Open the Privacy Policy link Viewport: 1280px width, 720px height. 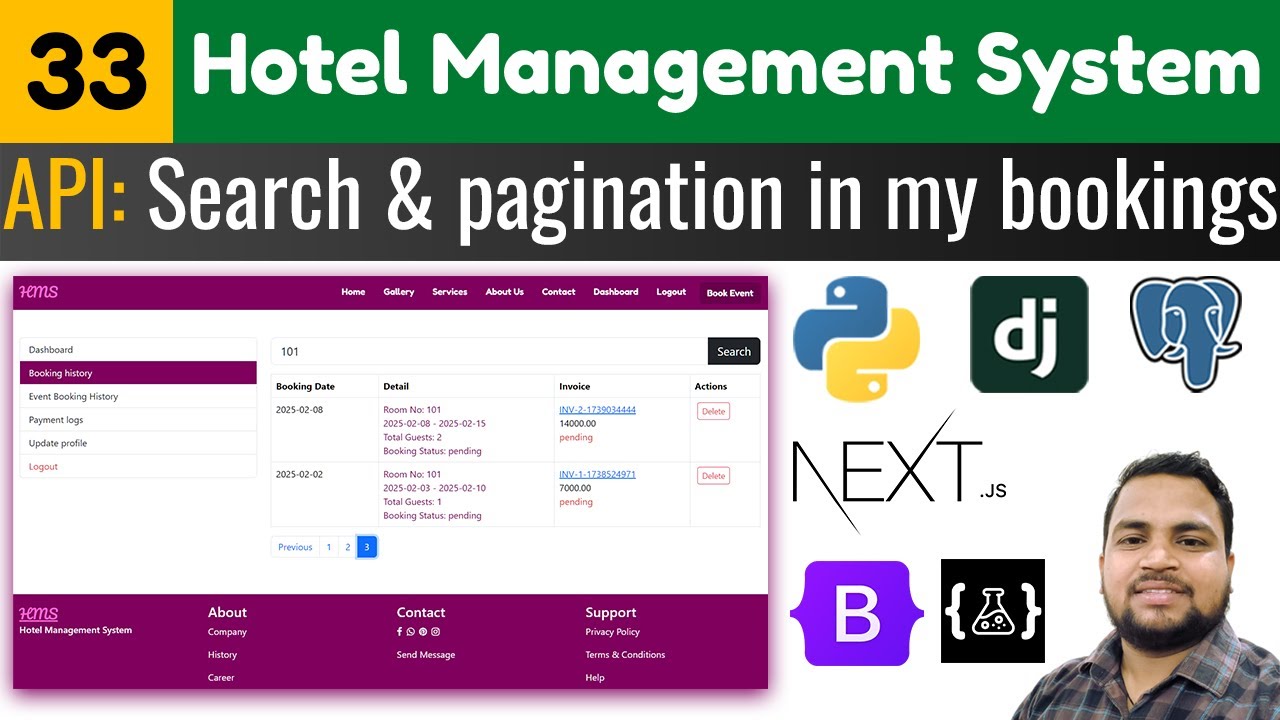click(612, 632)
